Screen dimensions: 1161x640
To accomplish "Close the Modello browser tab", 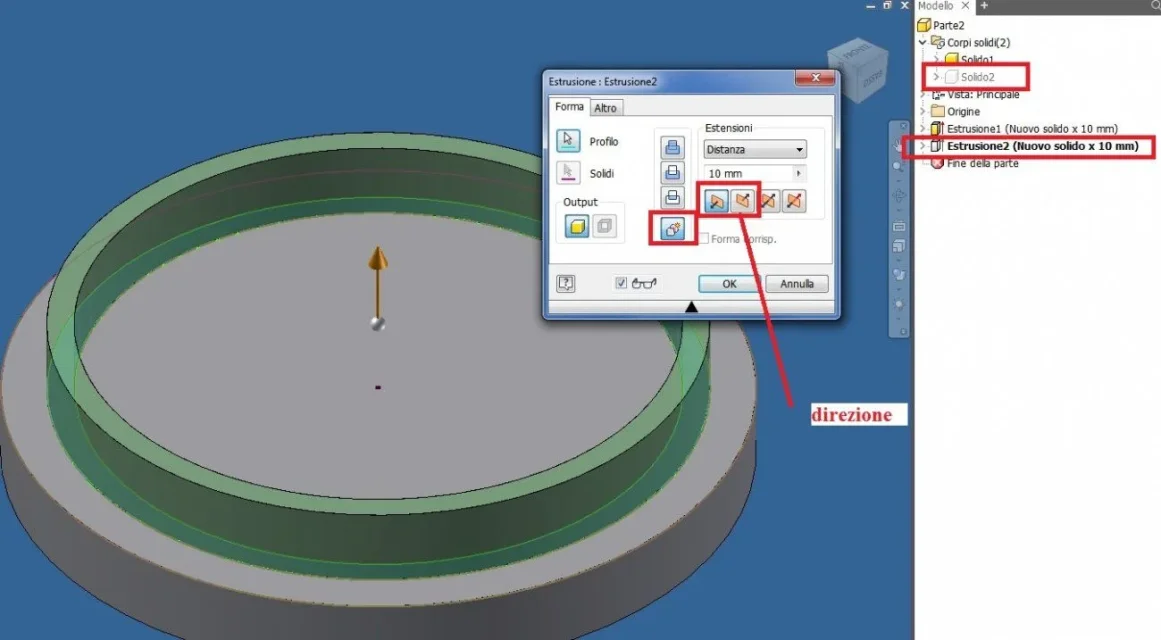I will [966, 6].
